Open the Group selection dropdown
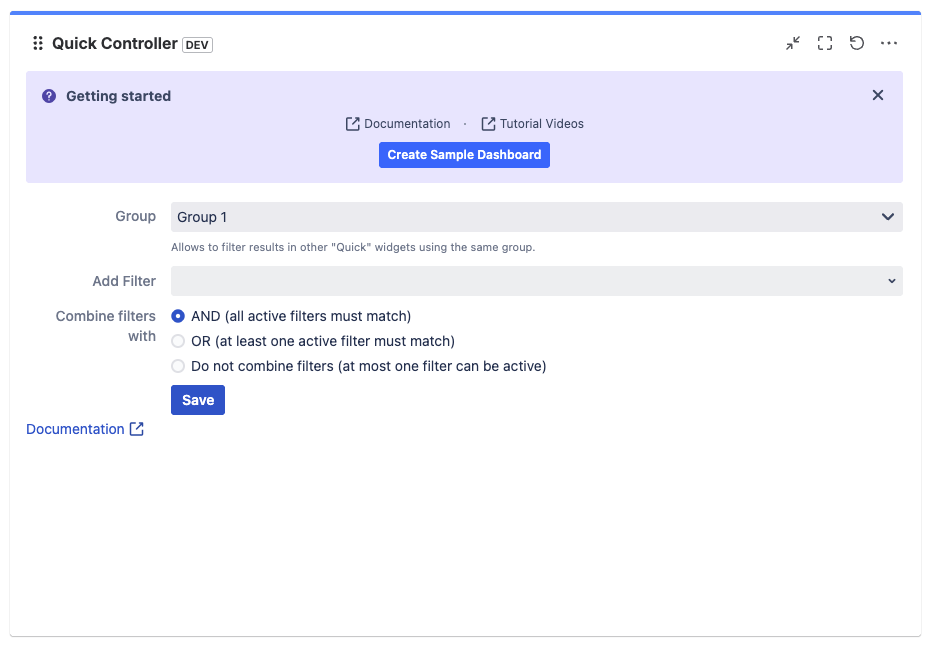Viewport: 931px width, 646px height. pyautogui.click(x=535, y=216)
